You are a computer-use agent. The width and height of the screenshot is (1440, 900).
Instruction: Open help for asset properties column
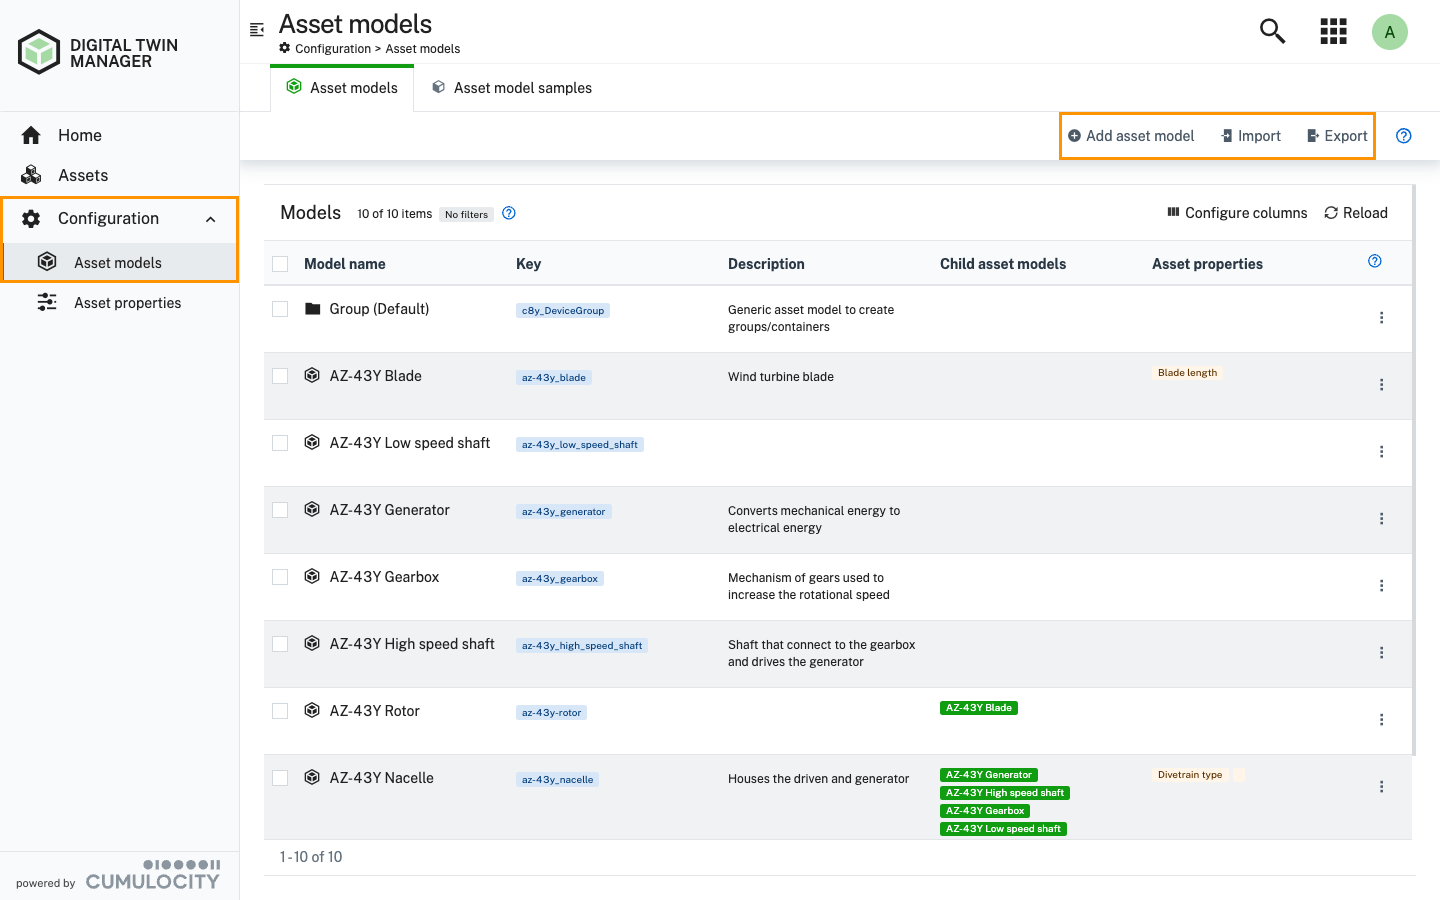1374,260
